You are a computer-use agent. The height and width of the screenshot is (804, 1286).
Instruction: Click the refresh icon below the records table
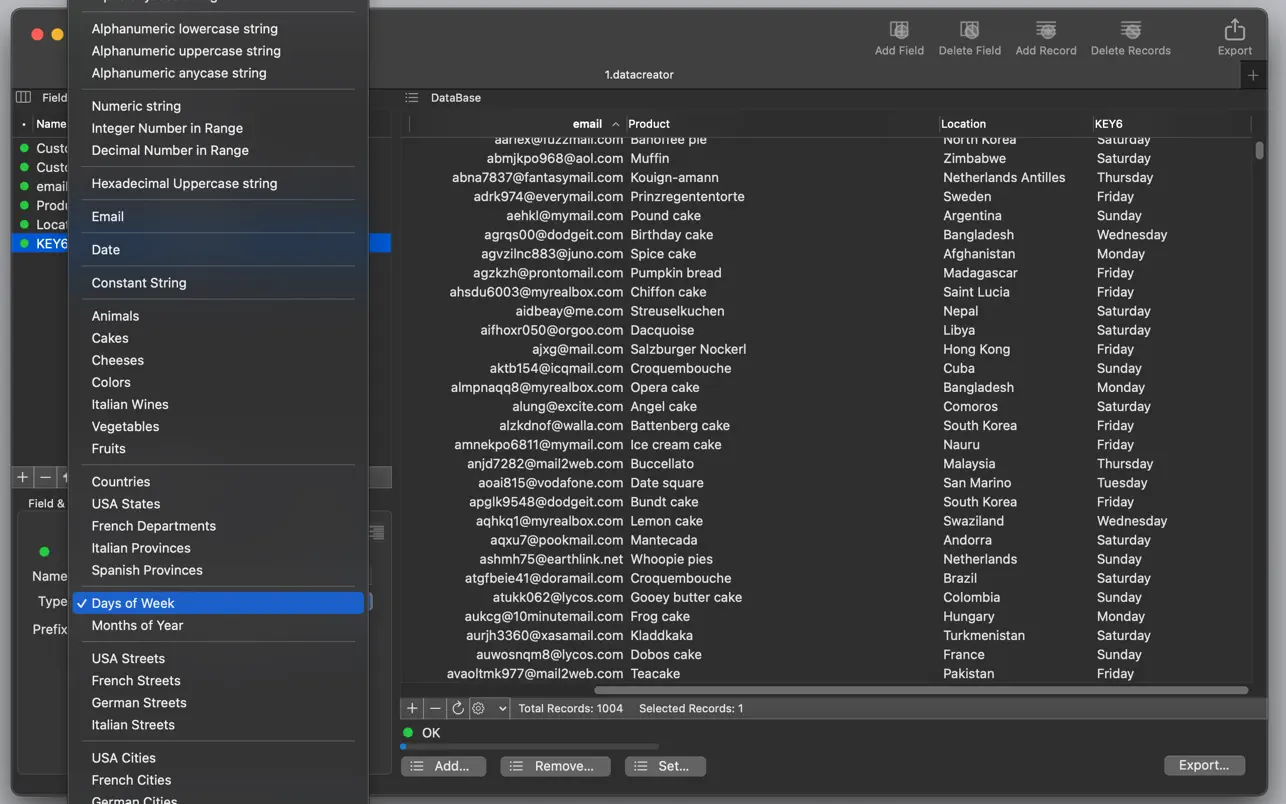click(x=458, y=708)
